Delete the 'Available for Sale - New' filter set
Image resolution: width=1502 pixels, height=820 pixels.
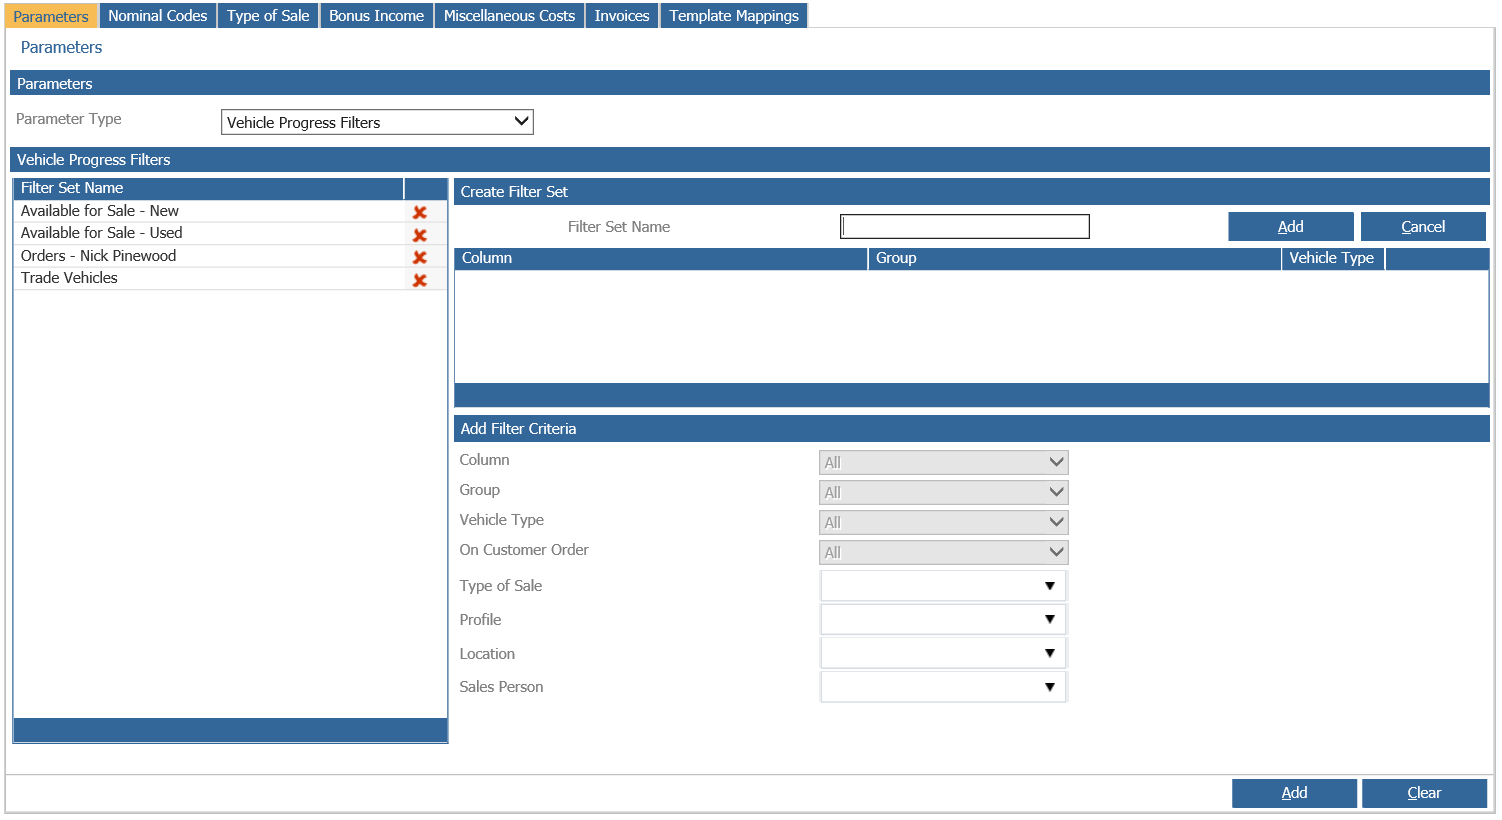[x=420, y=212]
